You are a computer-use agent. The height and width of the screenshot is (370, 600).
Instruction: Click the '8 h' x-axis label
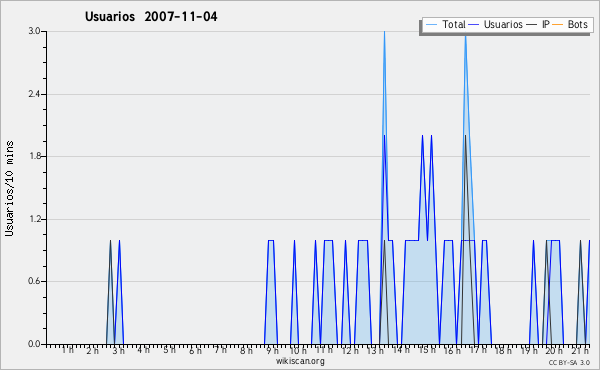pyautogui.click(x=246, y=350)
